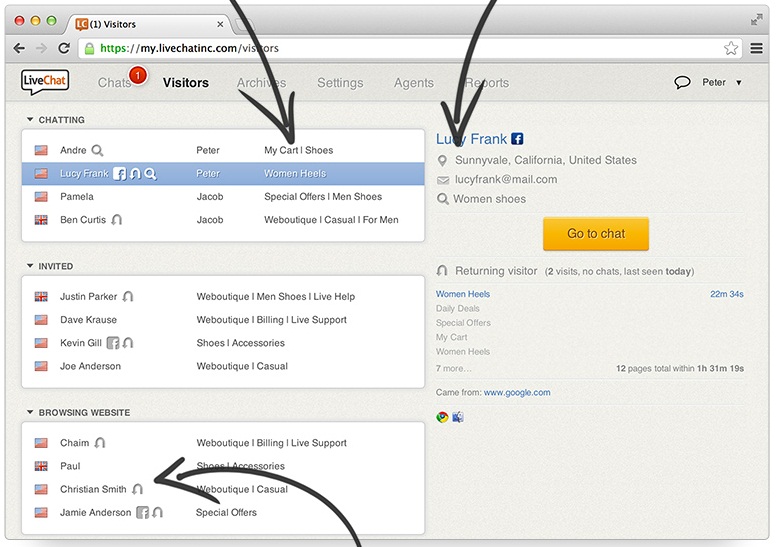
Task: Switch to the Chats tab
Action: [x=114, y=83]
